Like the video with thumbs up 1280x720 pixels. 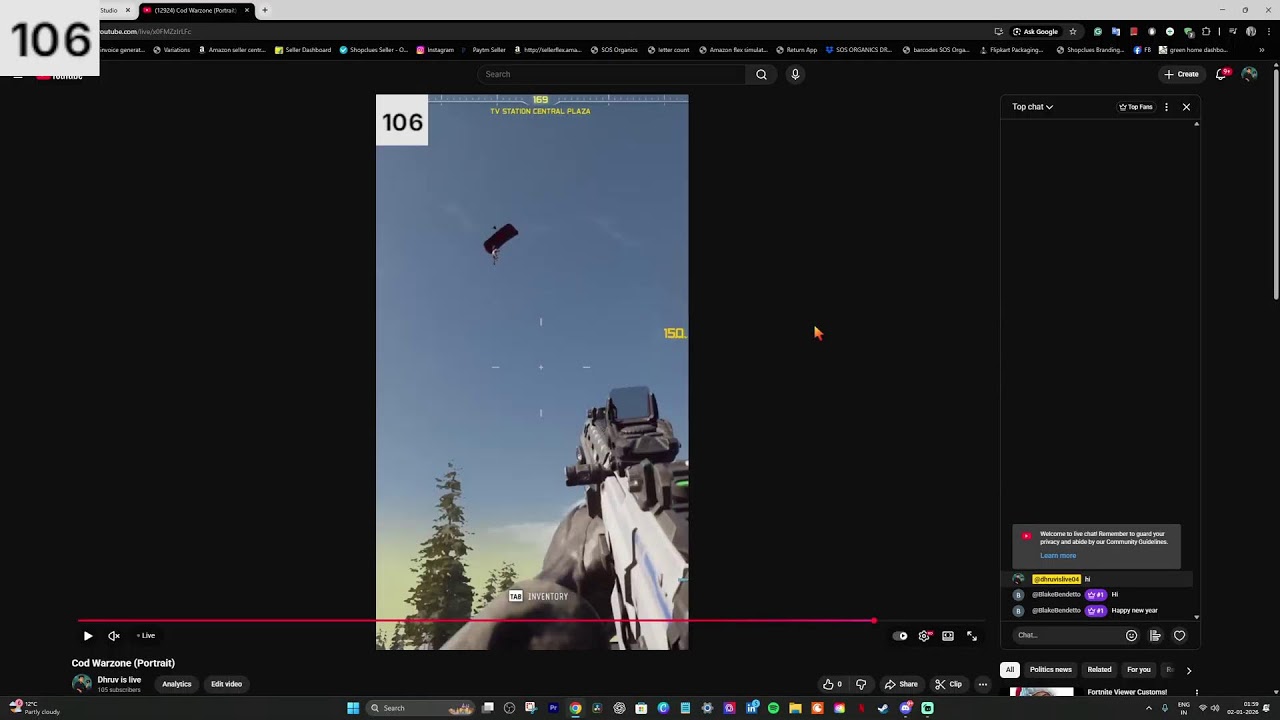pos(832,684)
